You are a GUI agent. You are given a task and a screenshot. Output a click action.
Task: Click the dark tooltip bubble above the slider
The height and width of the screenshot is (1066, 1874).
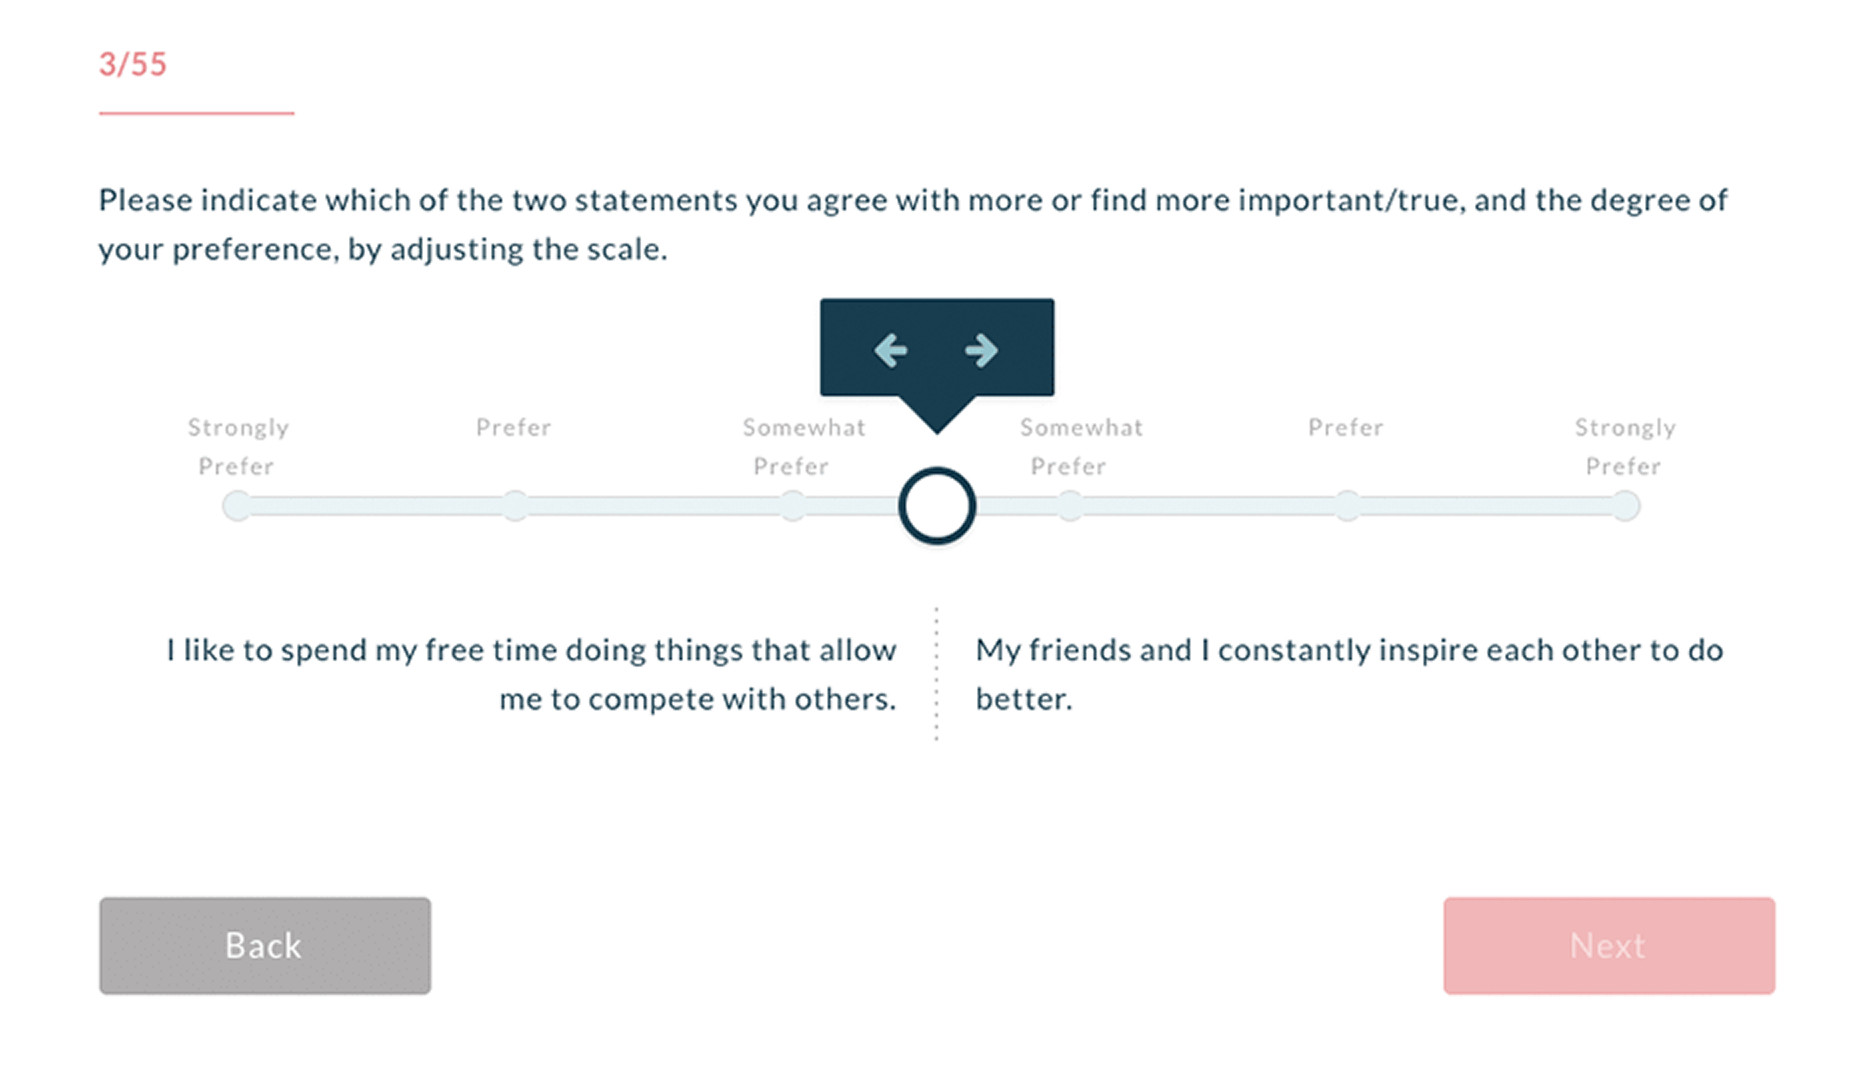[937, 346]
